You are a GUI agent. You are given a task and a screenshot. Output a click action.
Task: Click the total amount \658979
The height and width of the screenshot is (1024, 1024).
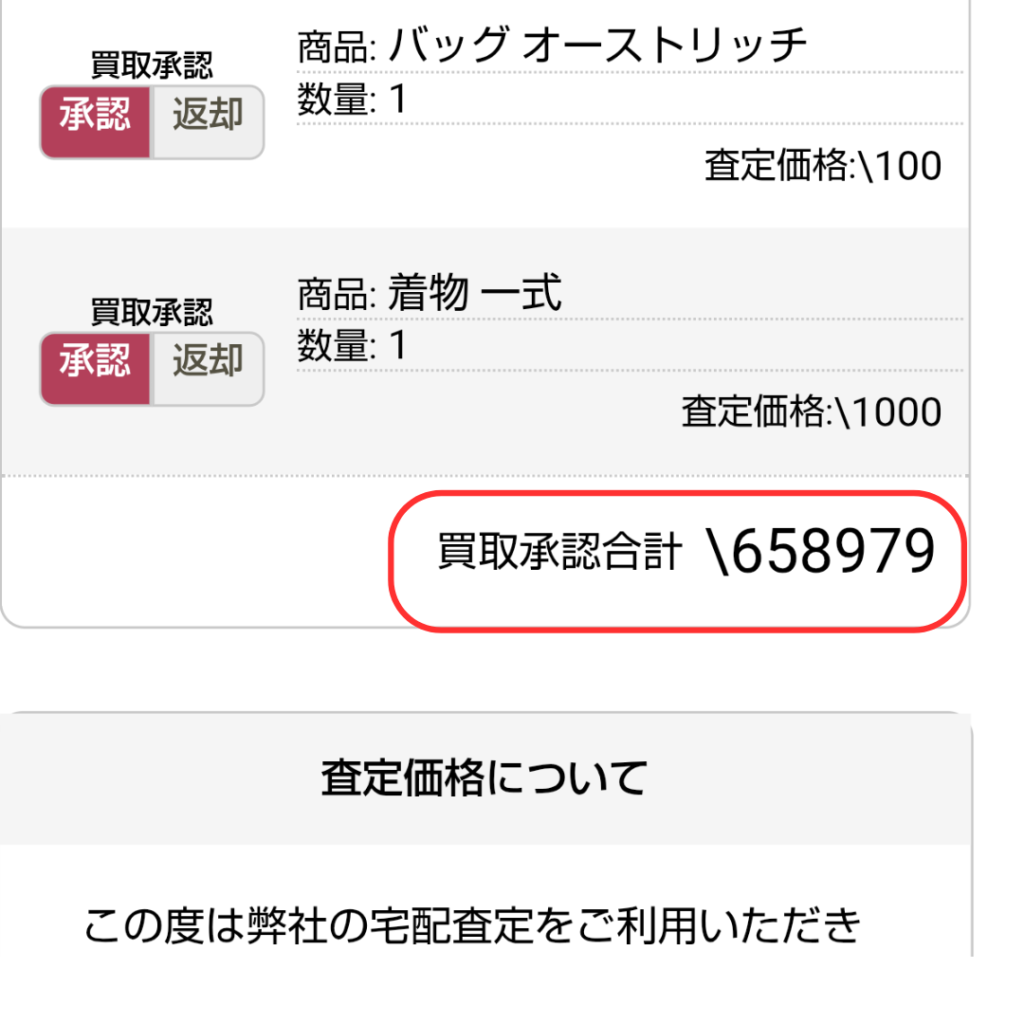[822, 551]
